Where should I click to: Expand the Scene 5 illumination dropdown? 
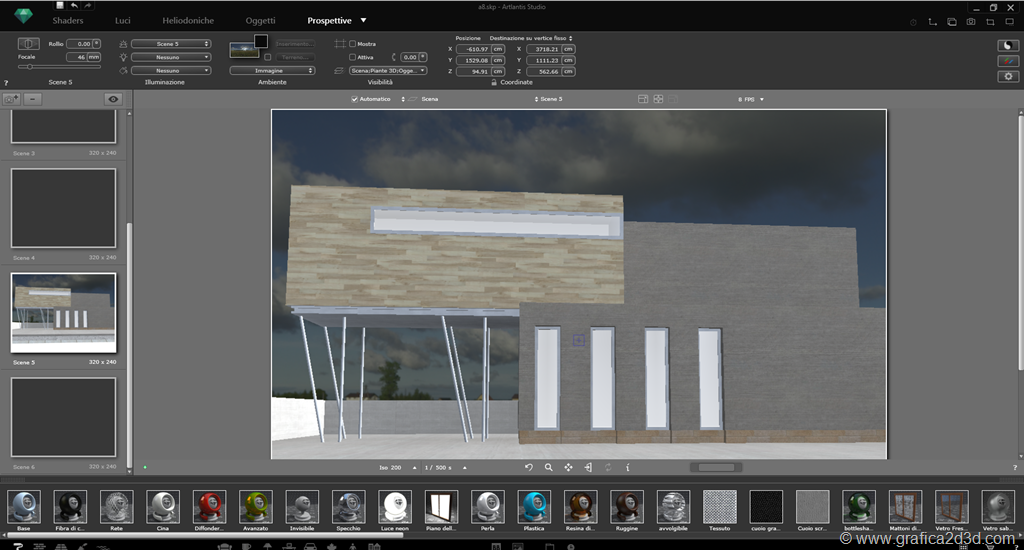[x=170, y=44]
